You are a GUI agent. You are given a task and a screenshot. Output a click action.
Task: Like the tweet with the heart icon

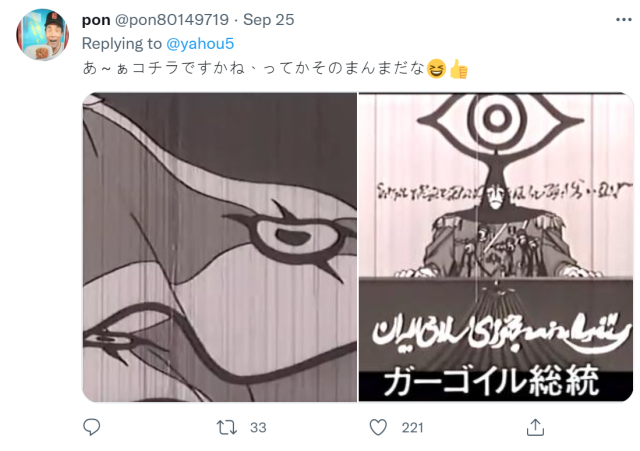[x=378, y=427]
